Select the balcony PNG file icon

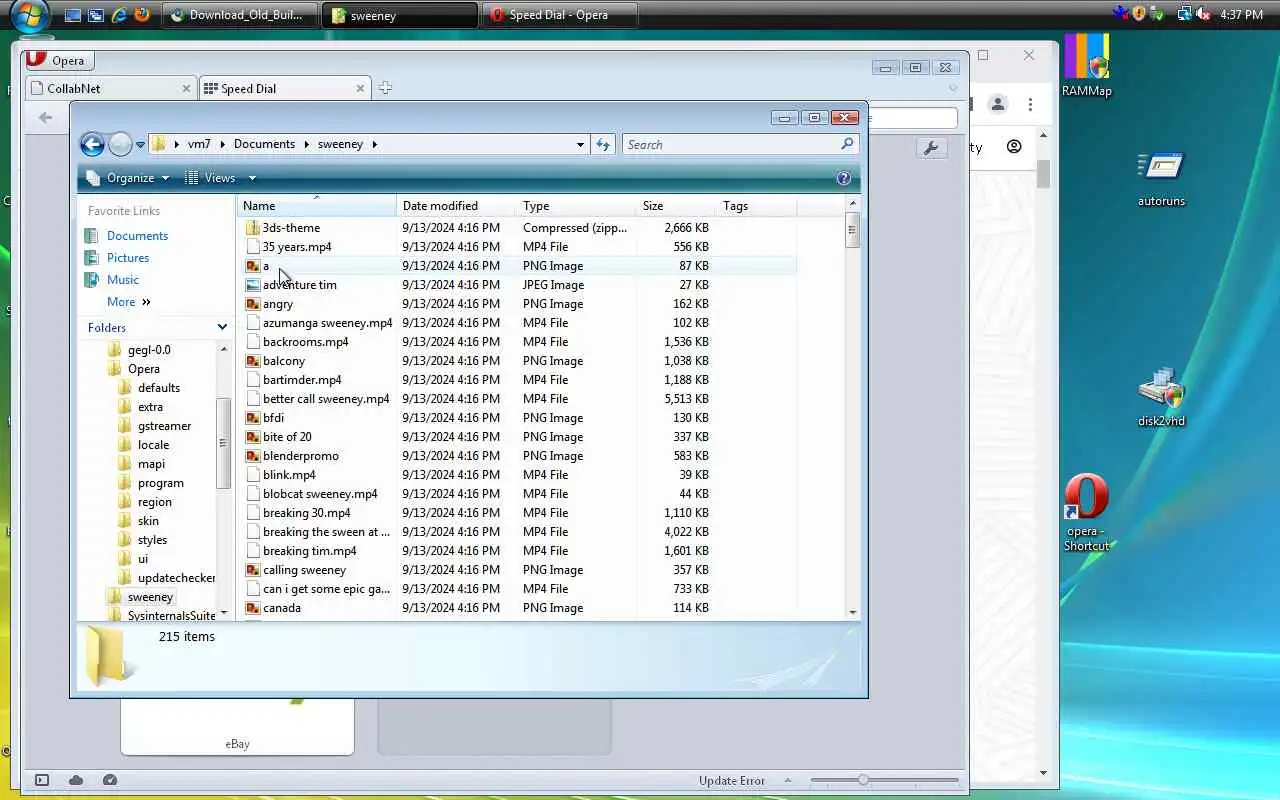click(x=253, y=361)
